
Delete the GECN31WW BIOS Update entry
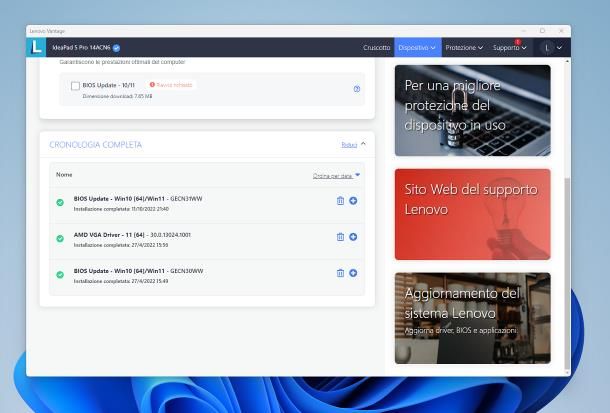[x=340, y=201]
